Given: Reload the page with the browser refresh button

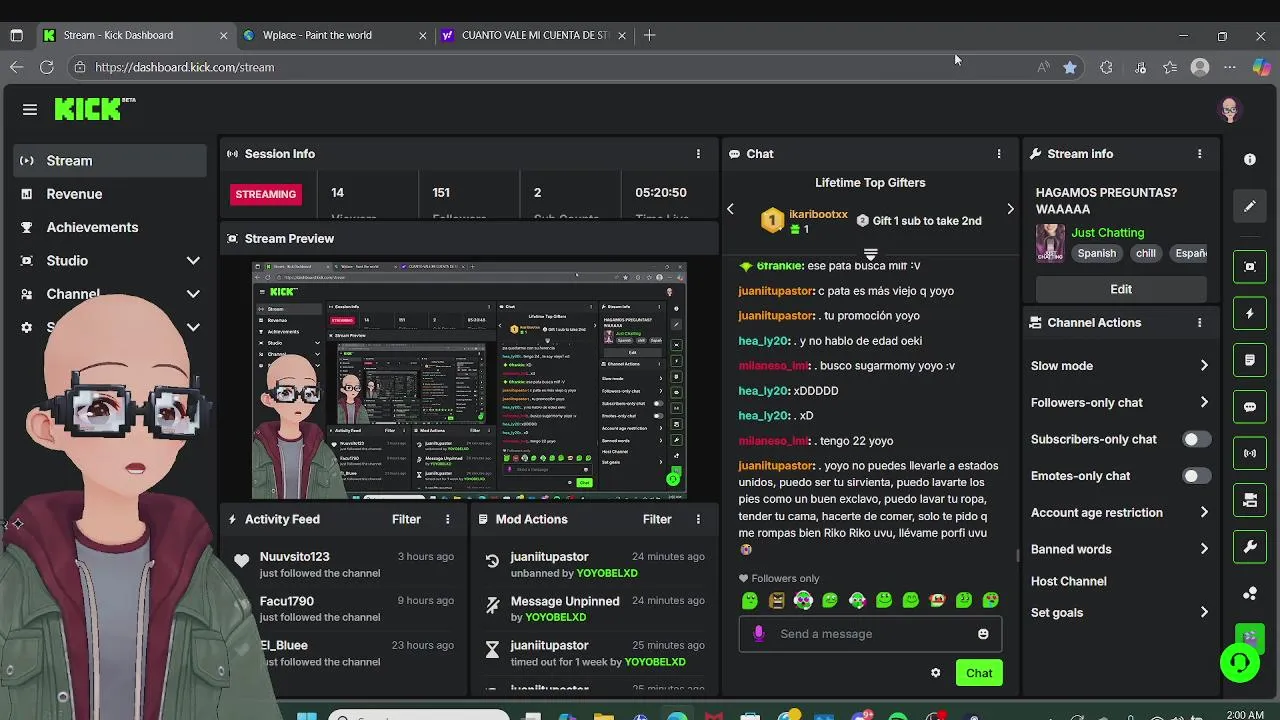Looking at the screenshot, I should (x=47, y=67).
